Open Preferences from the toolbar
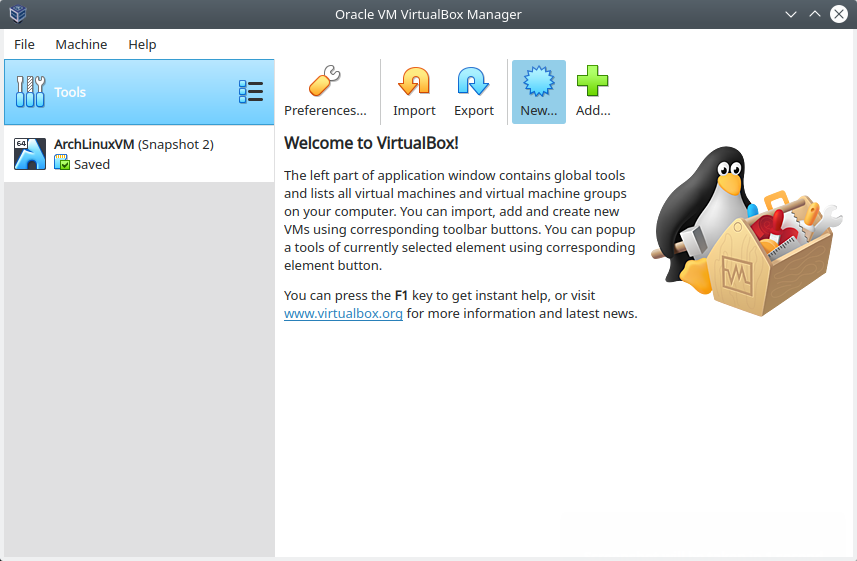Viewport: 857px width, 561px height. tap(325, 92)
